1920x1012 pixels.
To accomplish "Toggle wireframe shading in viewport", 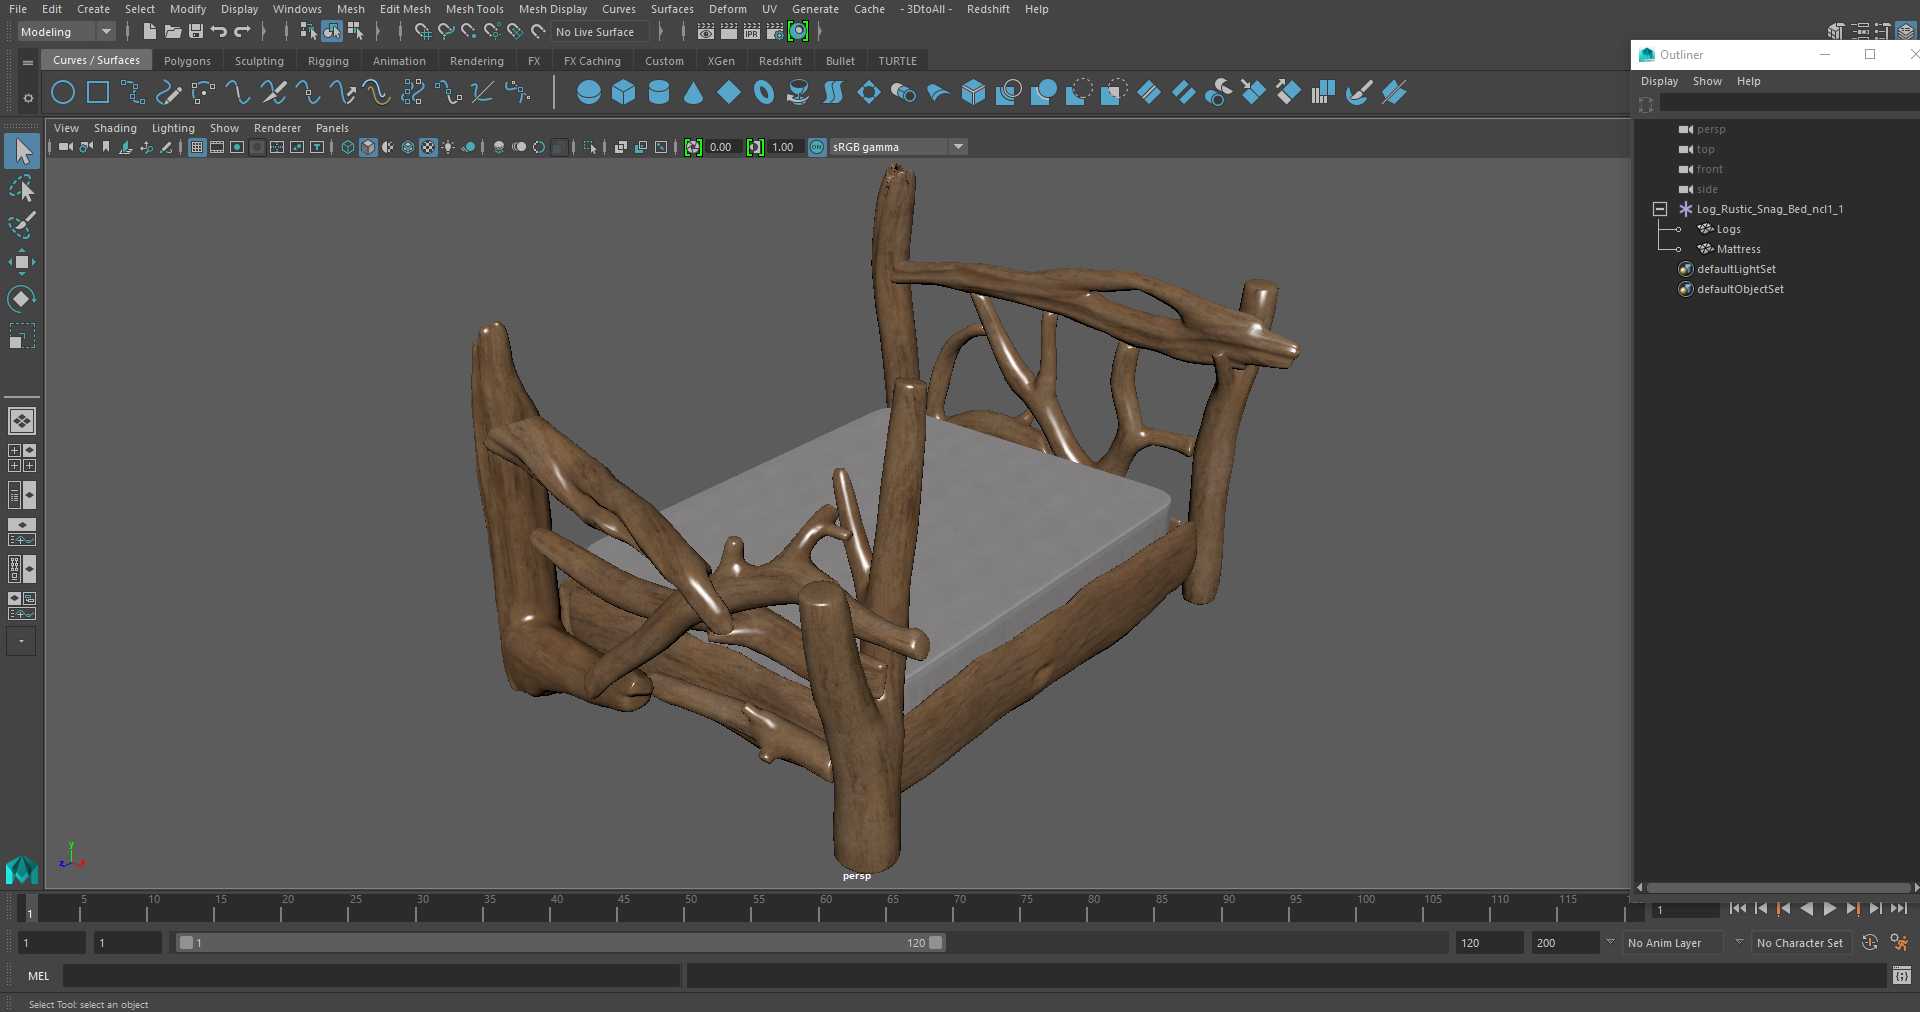I will click(x=348, y=147).
